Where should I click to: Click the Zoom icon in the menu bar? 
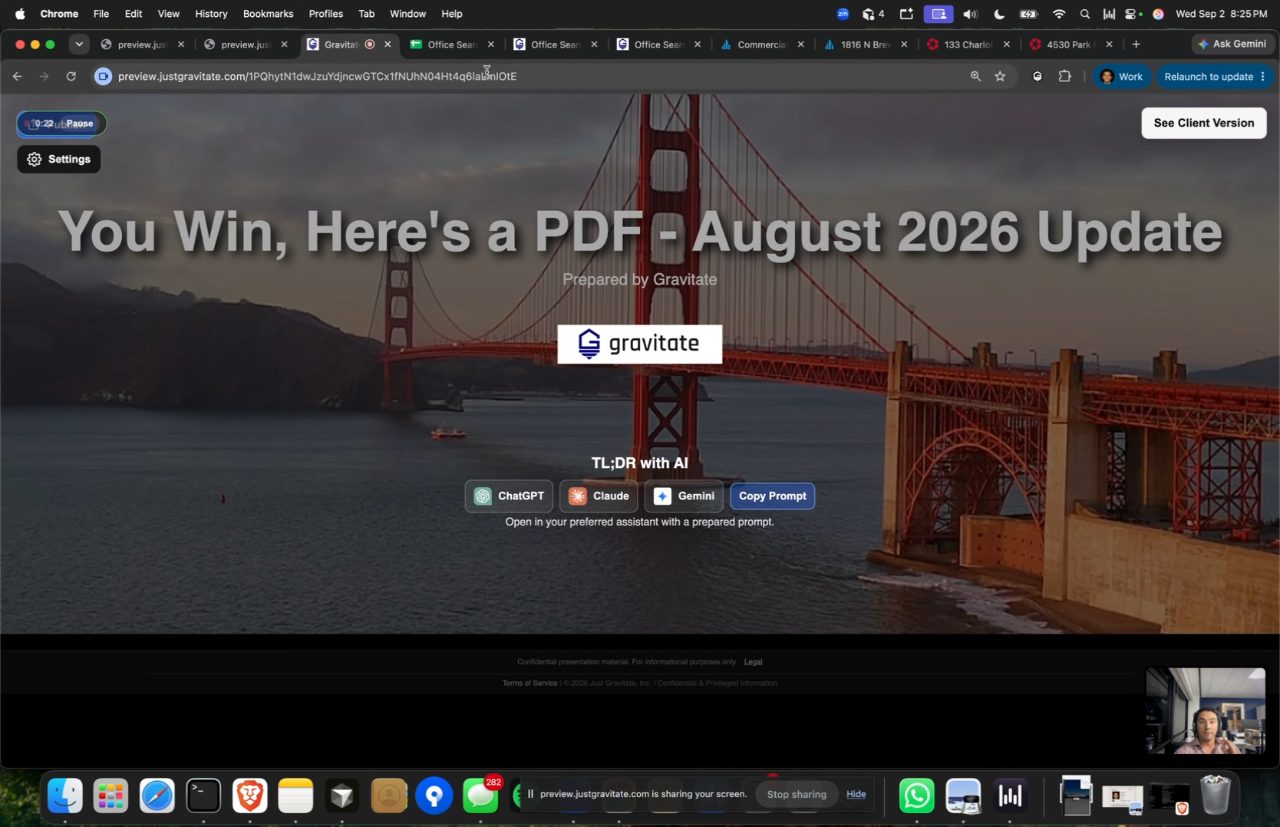843,14
